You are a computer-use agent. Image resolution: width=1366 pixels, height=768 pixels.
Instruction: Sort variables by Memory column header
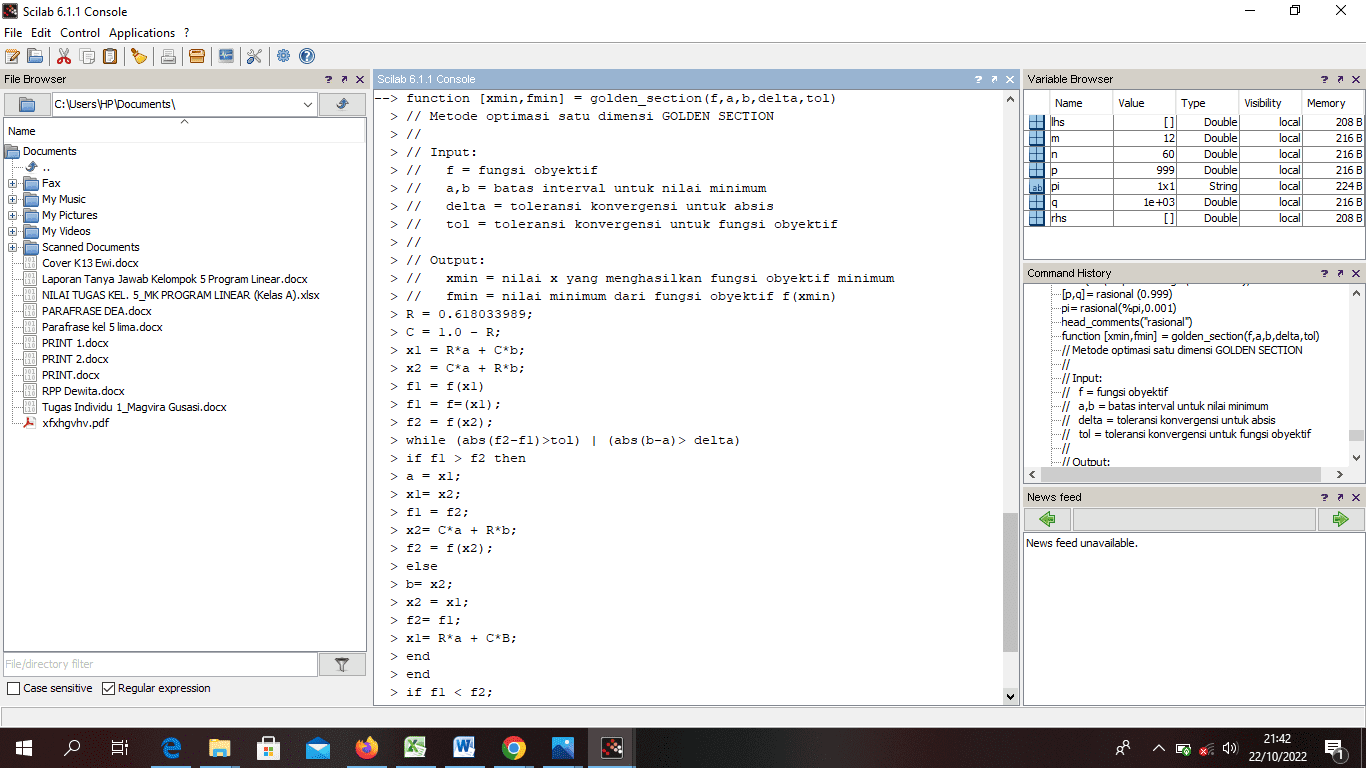[1333, 103]
